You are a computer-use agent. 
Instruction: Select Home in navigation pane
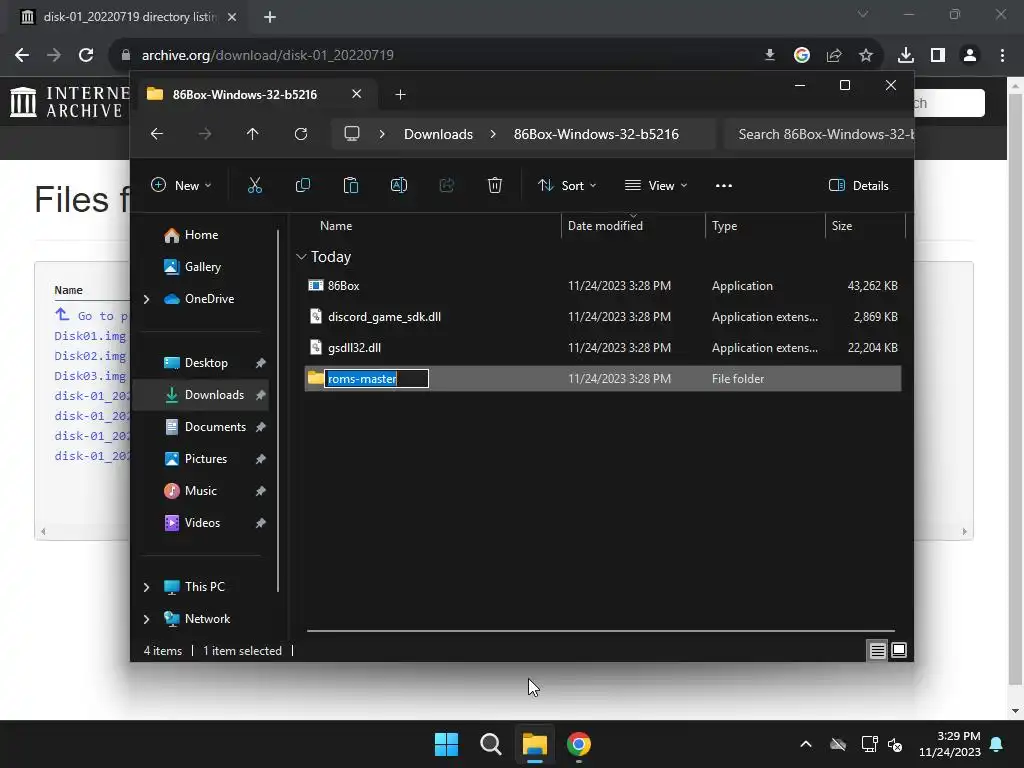coord(200,235)
